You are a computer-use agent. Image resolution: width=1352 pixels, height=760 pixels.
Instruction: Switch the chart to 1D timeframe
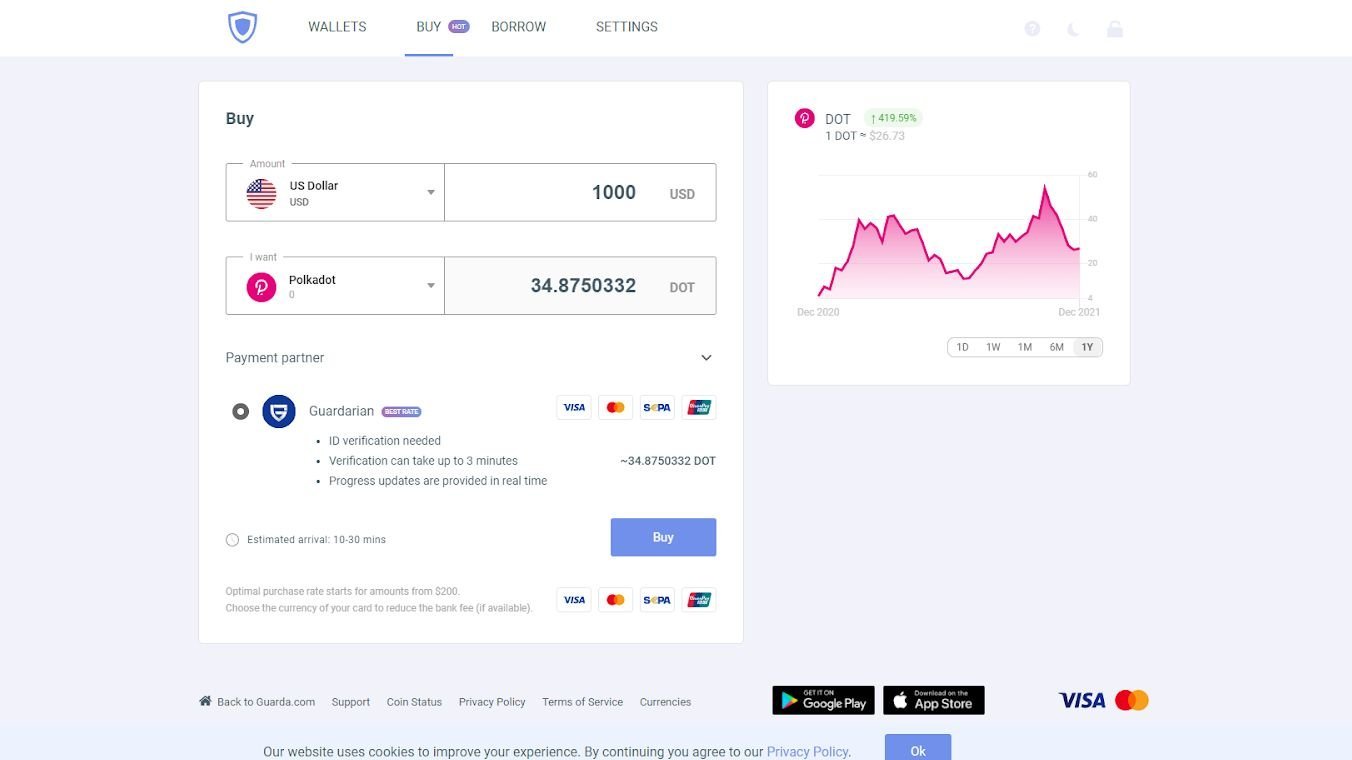(962, 347)
